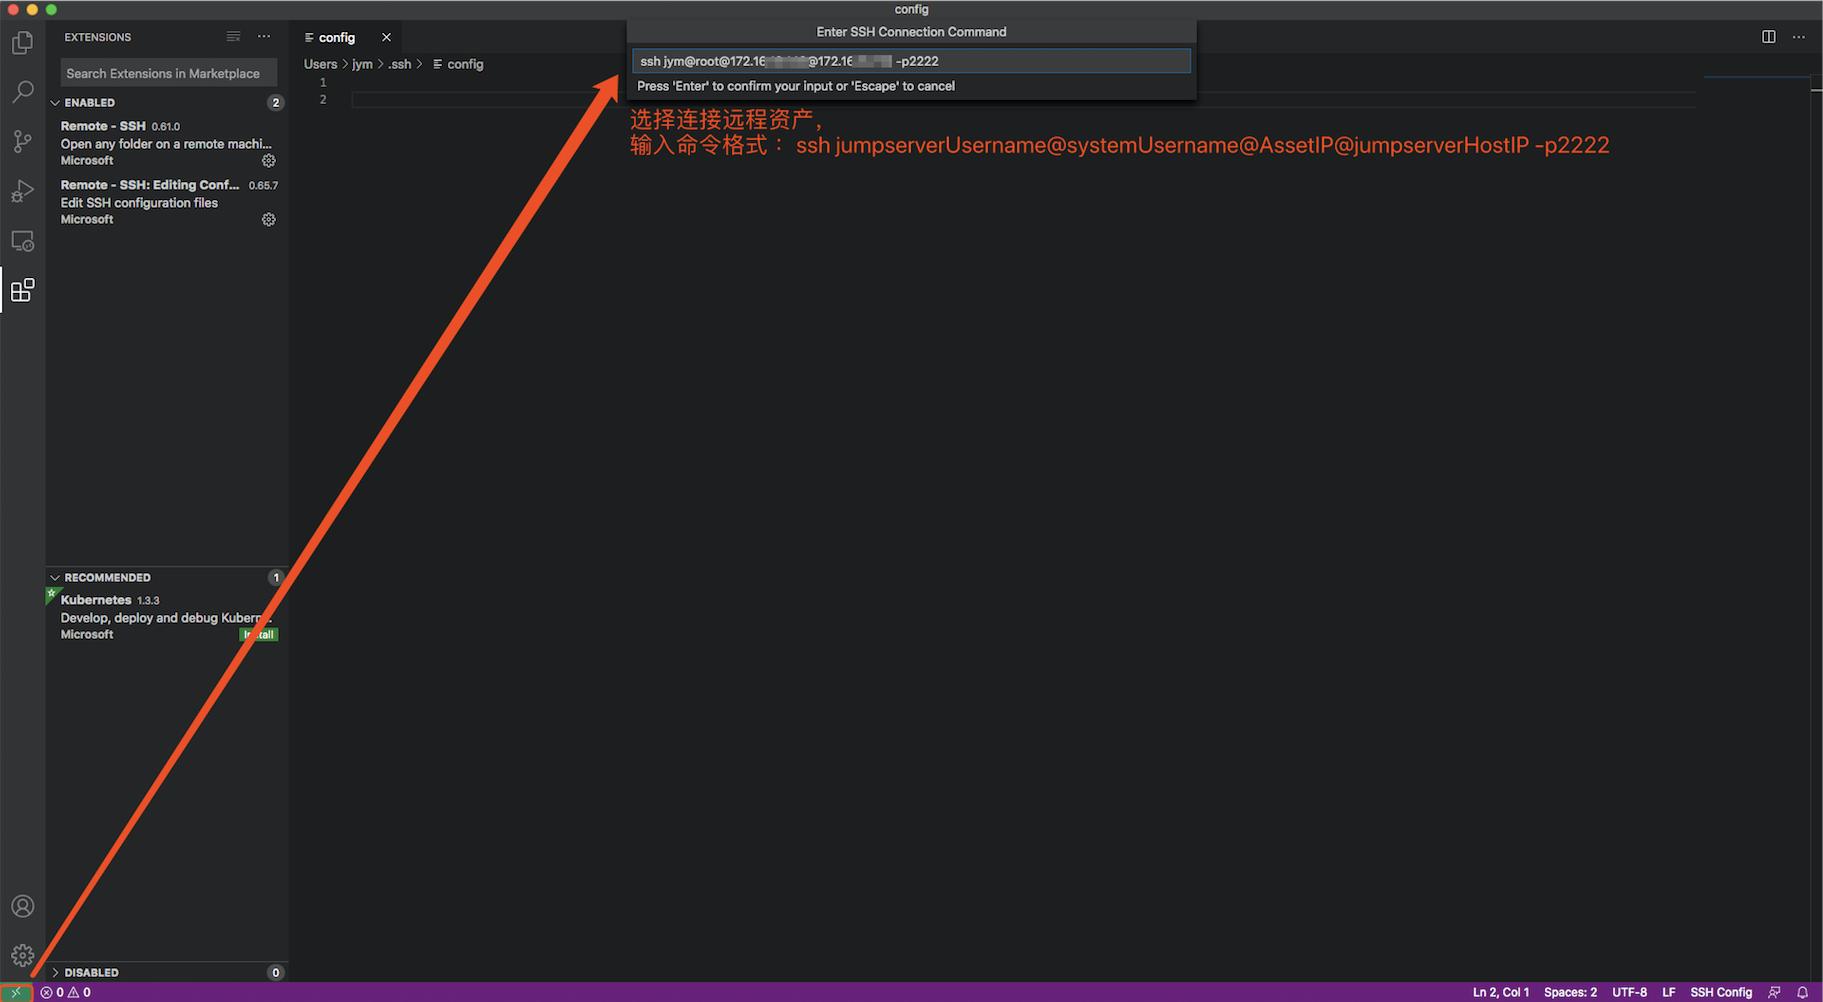1823x1002 pixels.
Task: Select the Run and Debug icon
Action: point(22,191)
